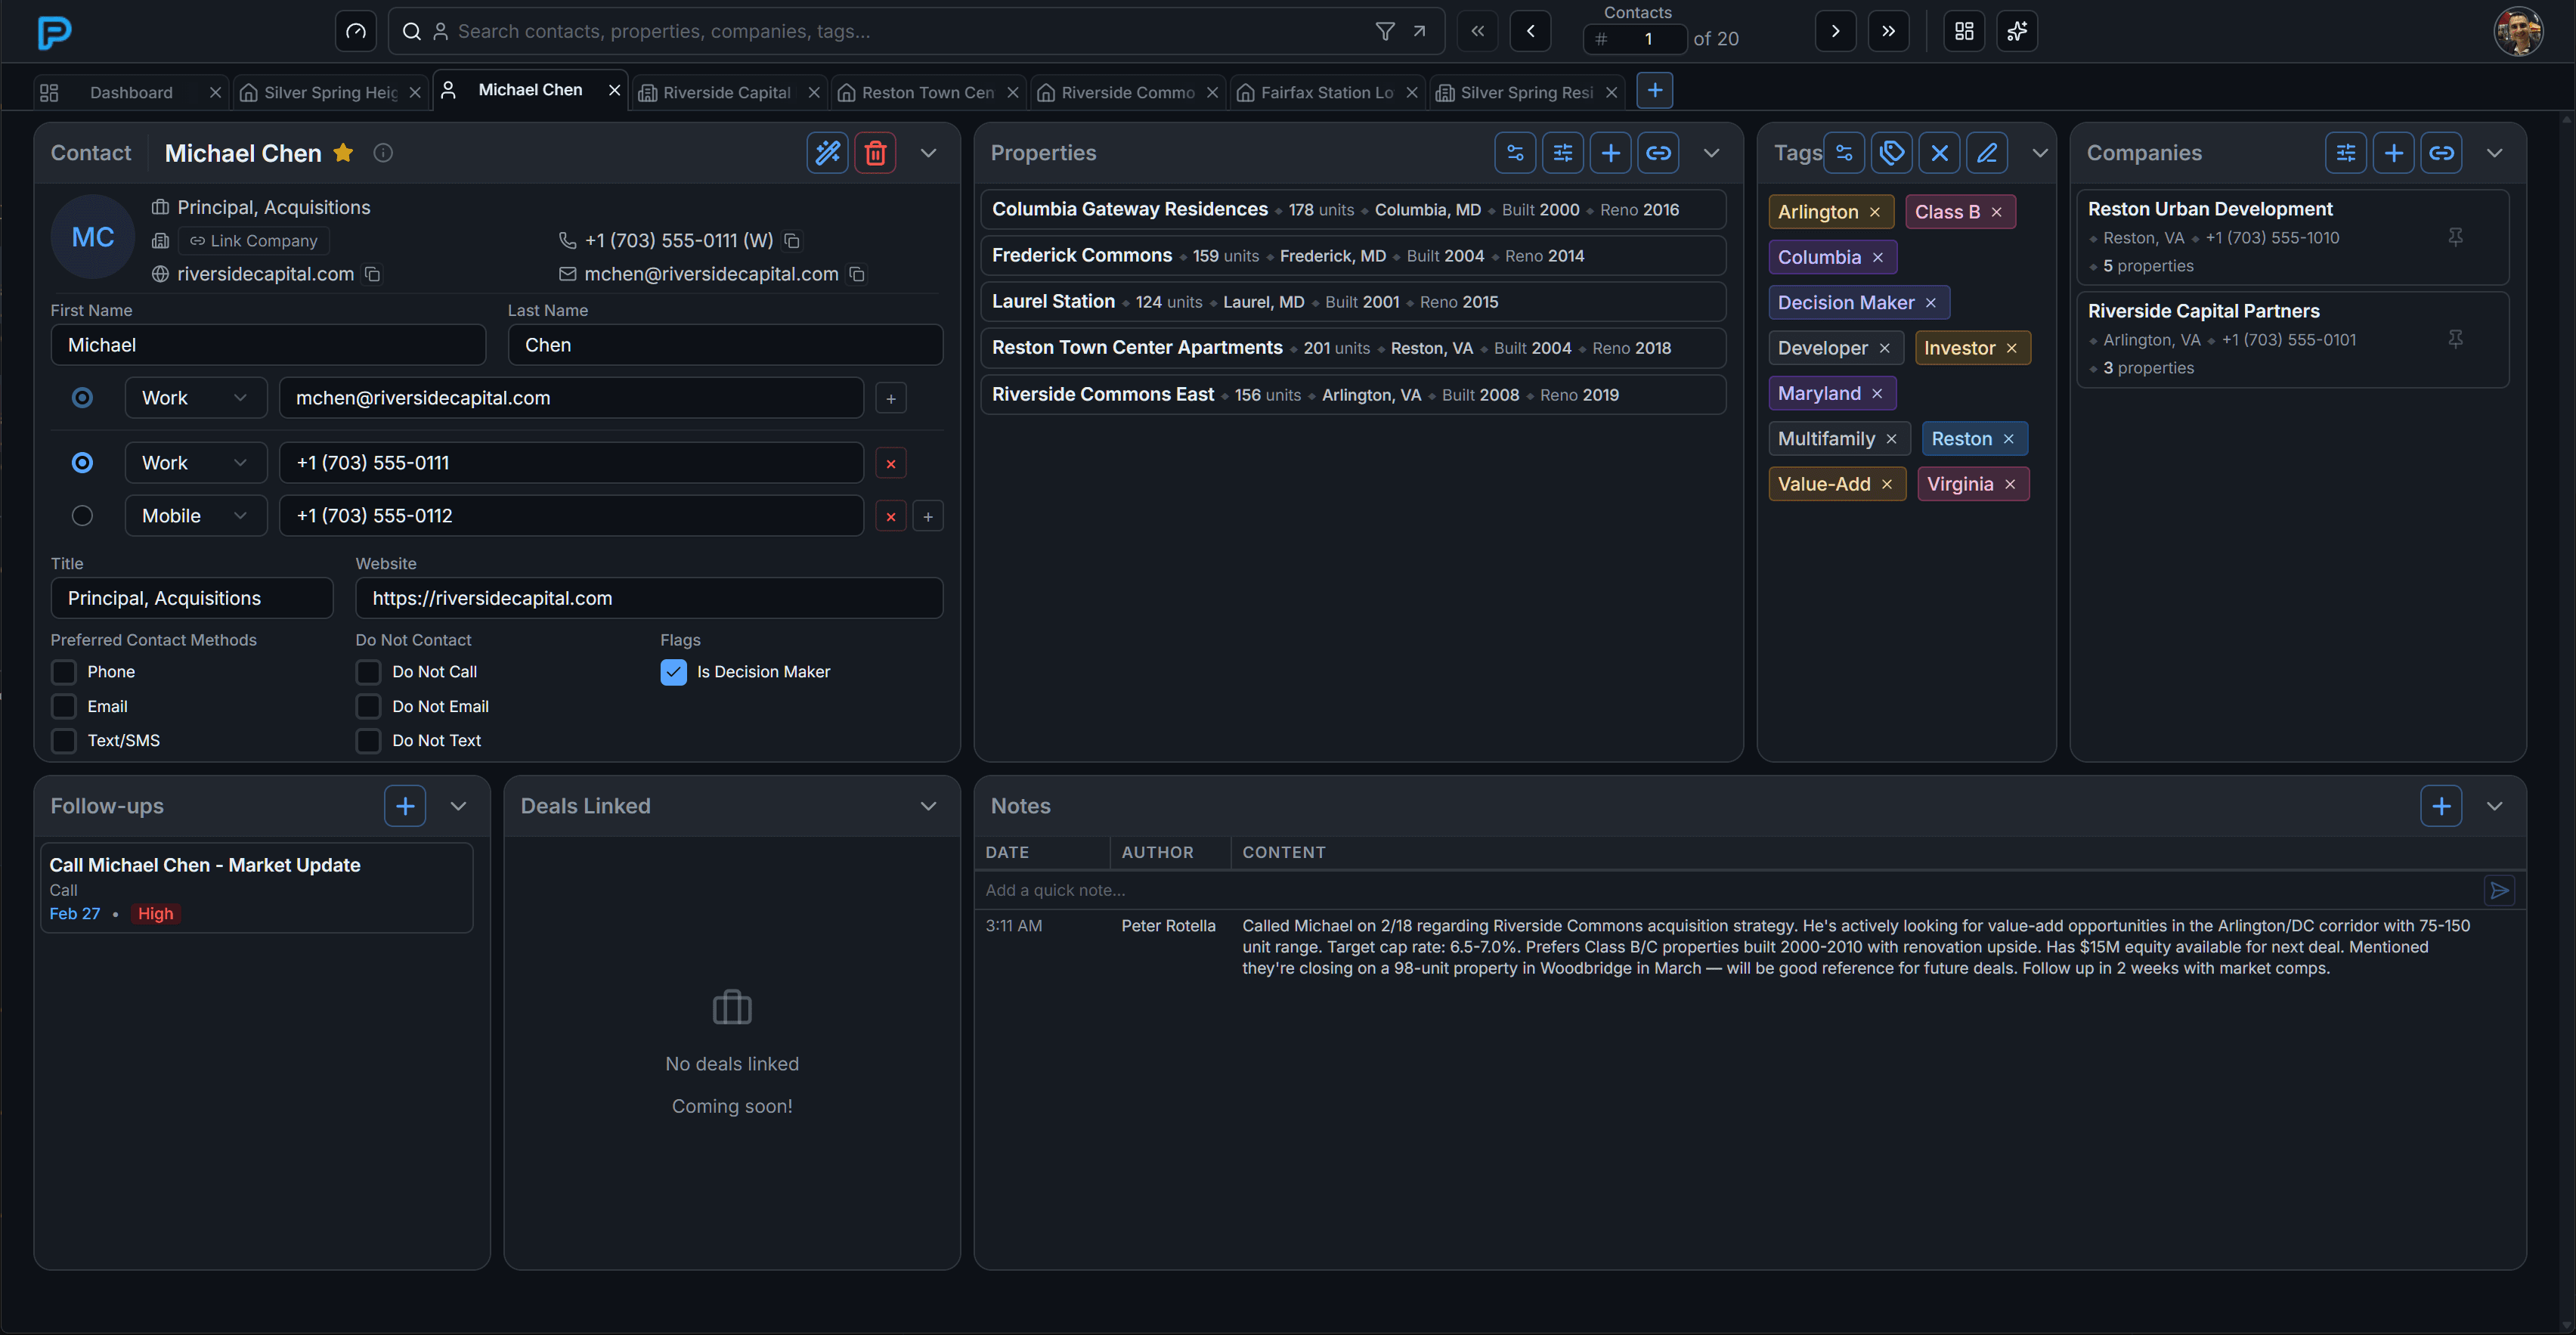Screen dimensions: 2576x1335
Task: Copy the mchen@riversidecapital.com email address
Action: [x=857, y=274]
